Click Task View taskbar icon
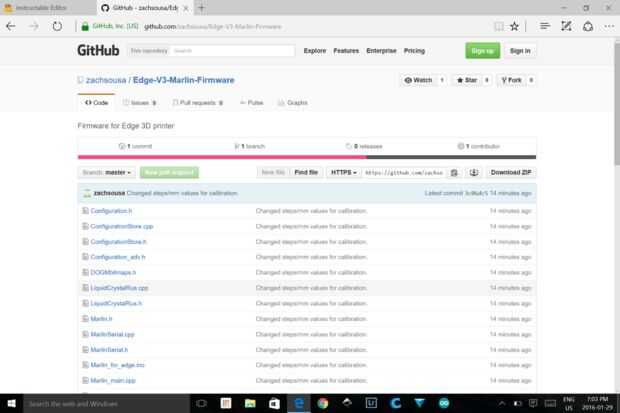 coord(201,403)
